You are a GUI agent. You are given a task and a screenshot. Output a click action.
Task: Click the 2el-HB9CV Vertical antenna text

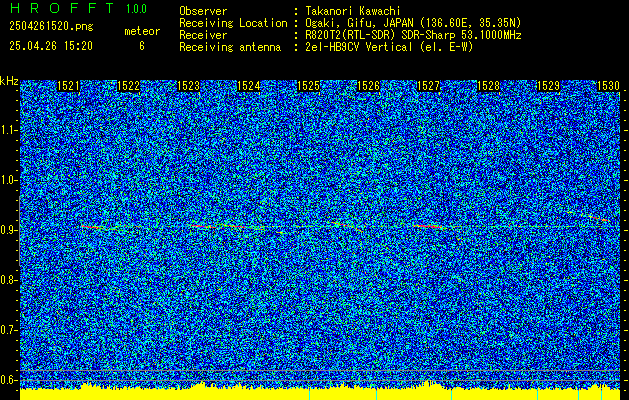pyautogui.click(x=389, y=47)
